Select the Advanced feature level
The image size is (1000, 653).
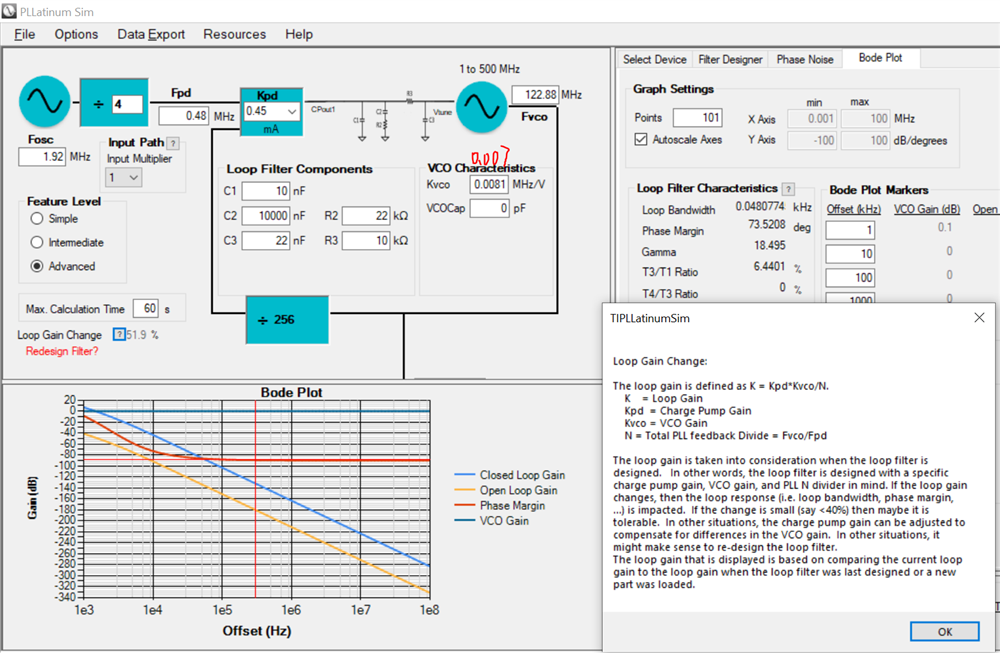(x=37, y=266)
